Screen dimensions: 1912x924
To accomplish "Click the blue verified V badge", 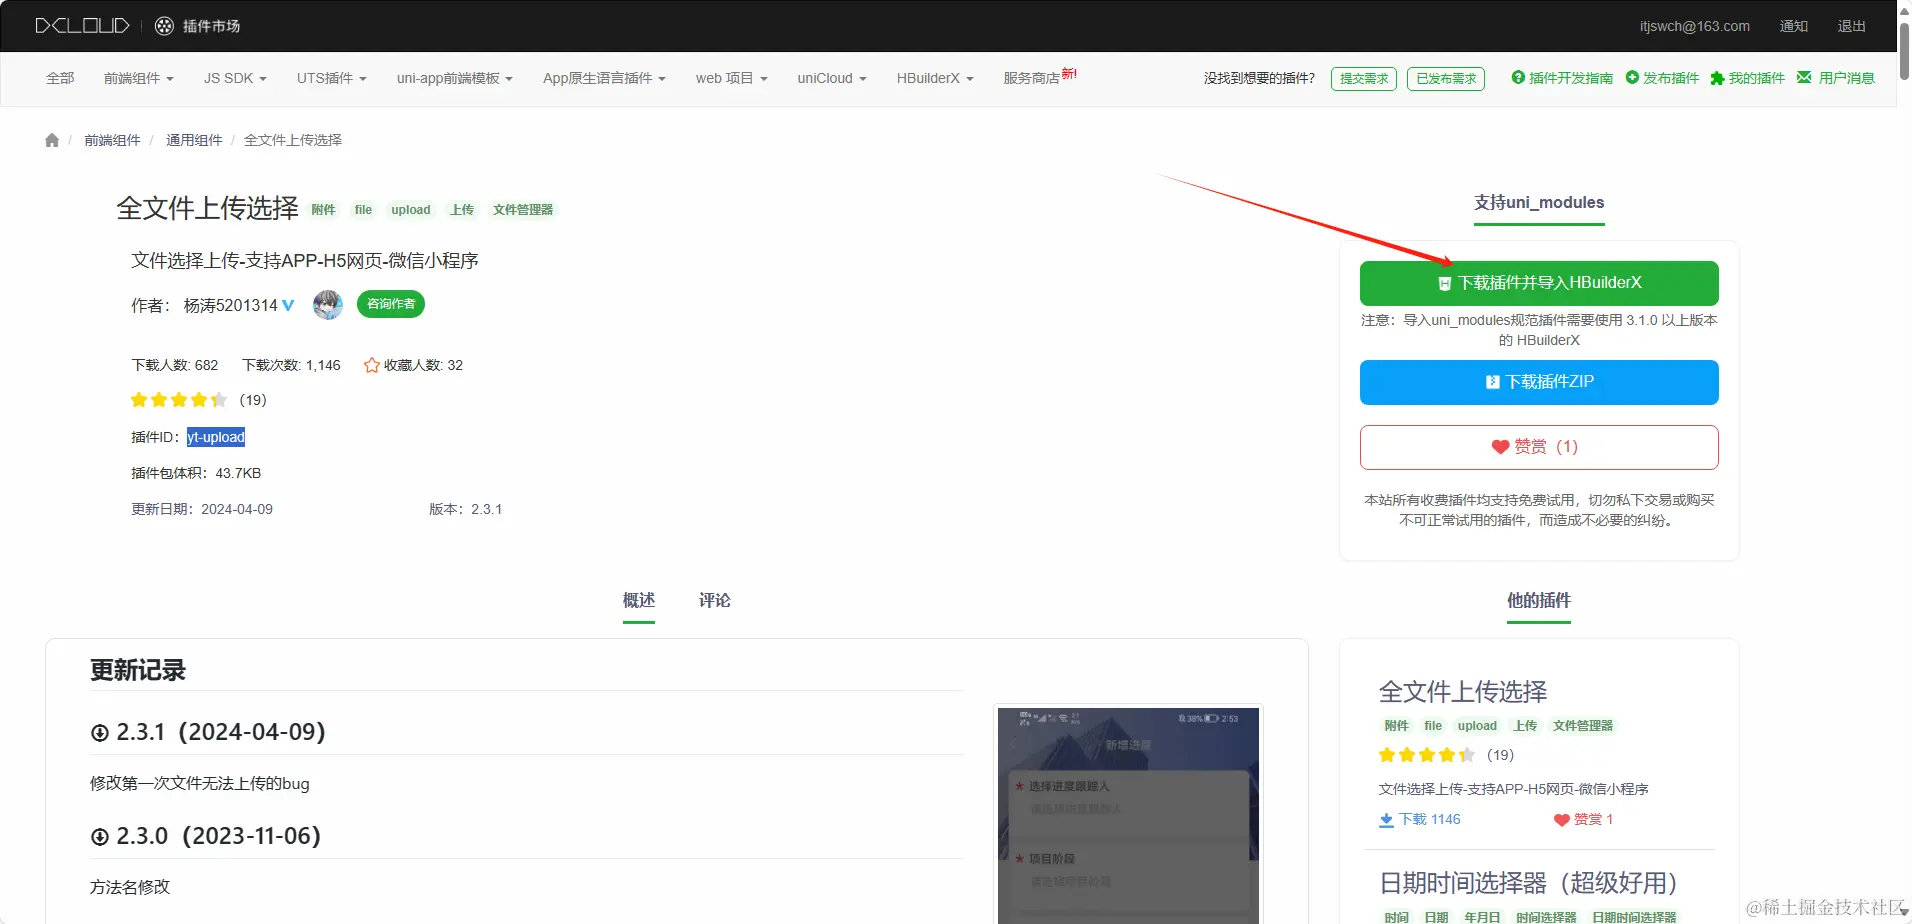I will click(288, 305).
